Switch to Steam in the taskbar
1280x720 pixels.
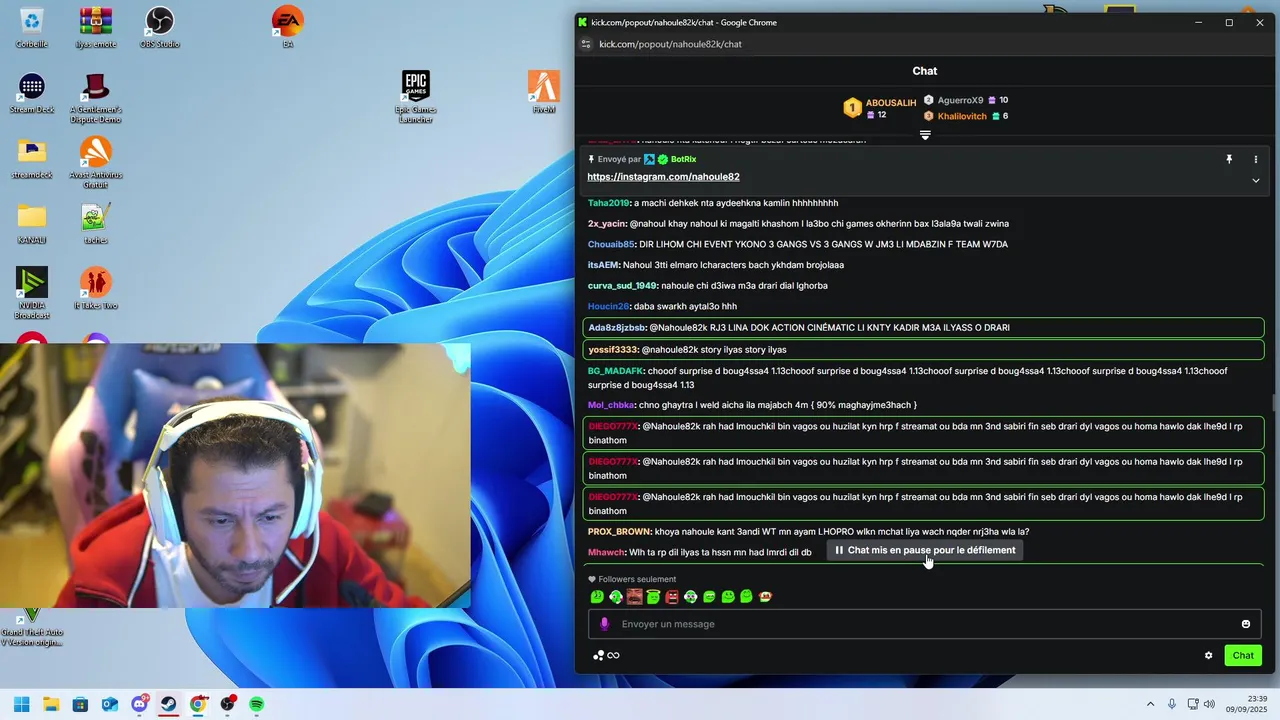169,704
